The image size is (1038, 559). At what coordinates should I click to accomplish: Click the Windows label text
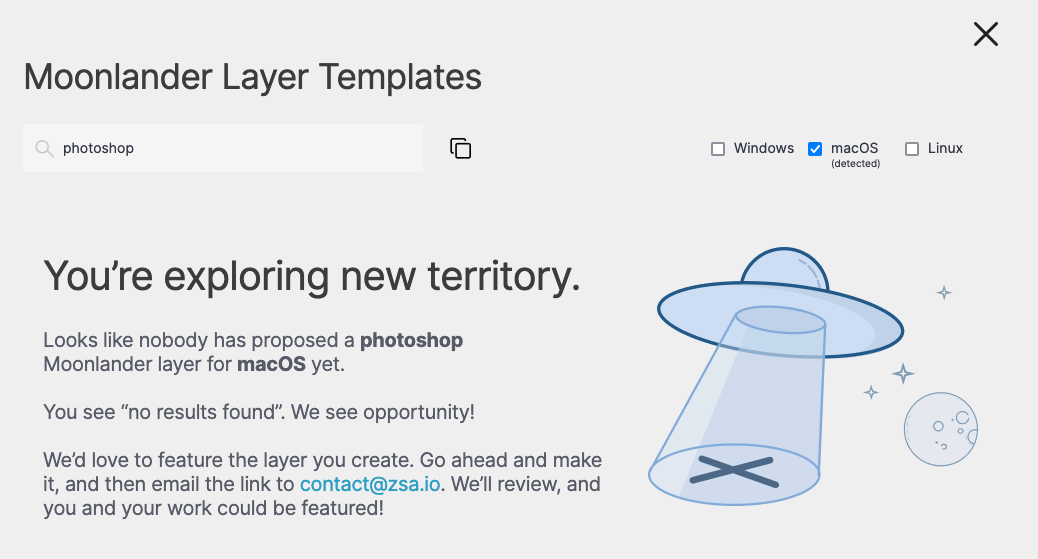[x=763, y=148]
